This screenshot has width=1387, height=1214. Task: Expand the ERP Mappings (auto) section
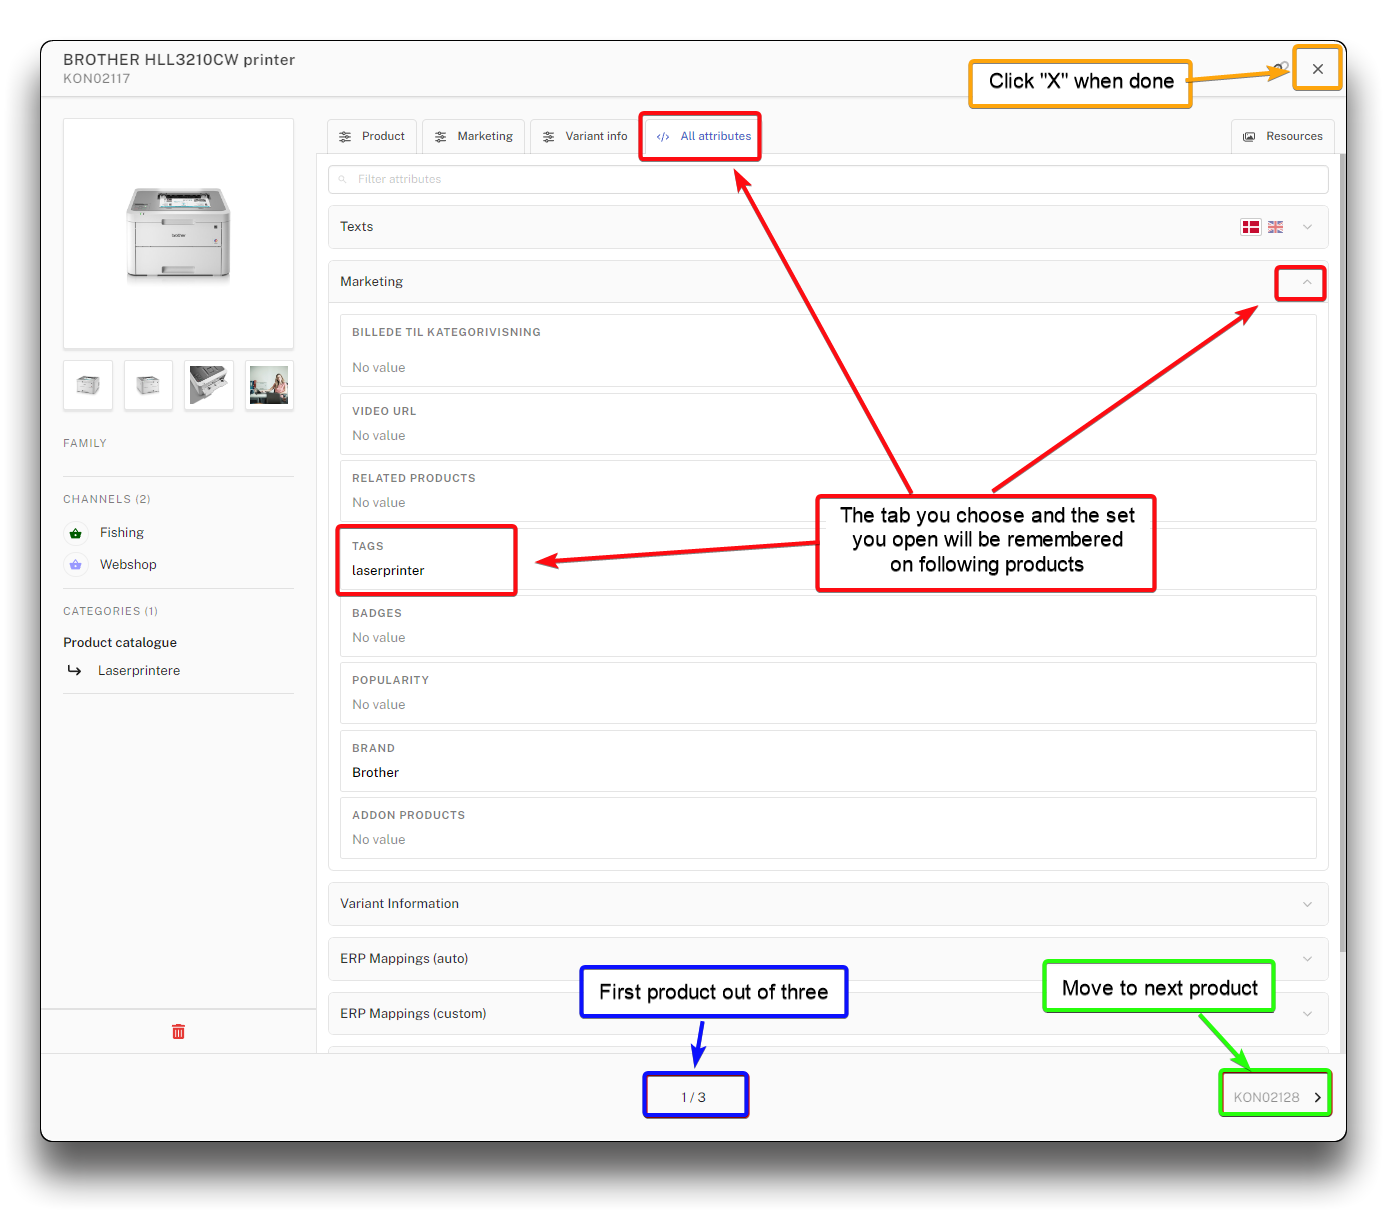click(x=1306, y=959)
